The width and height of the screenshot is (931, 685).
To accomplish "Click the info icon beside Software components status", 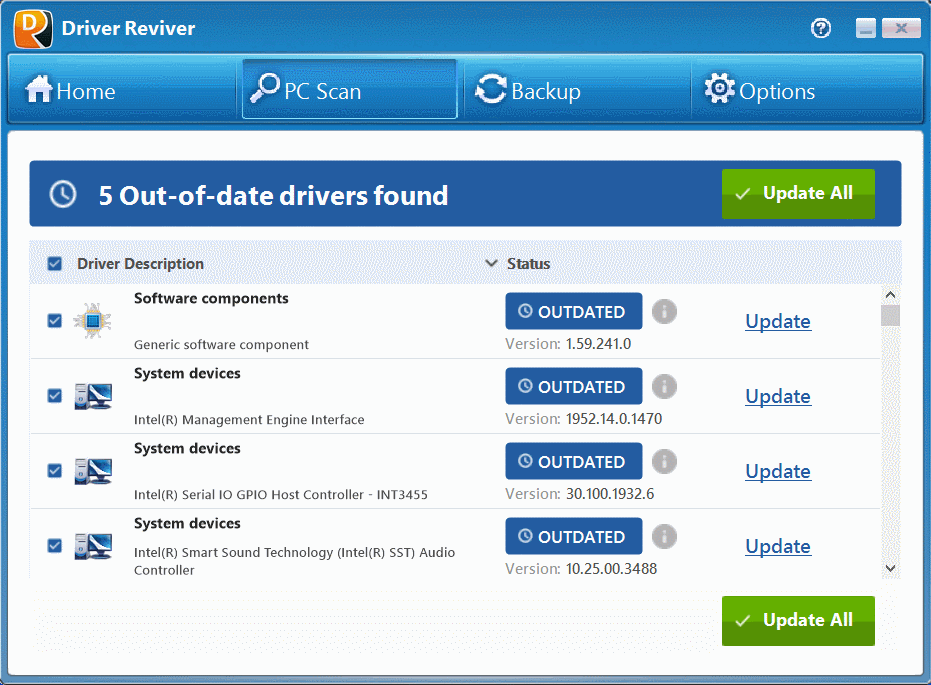I will pos(664,311).
